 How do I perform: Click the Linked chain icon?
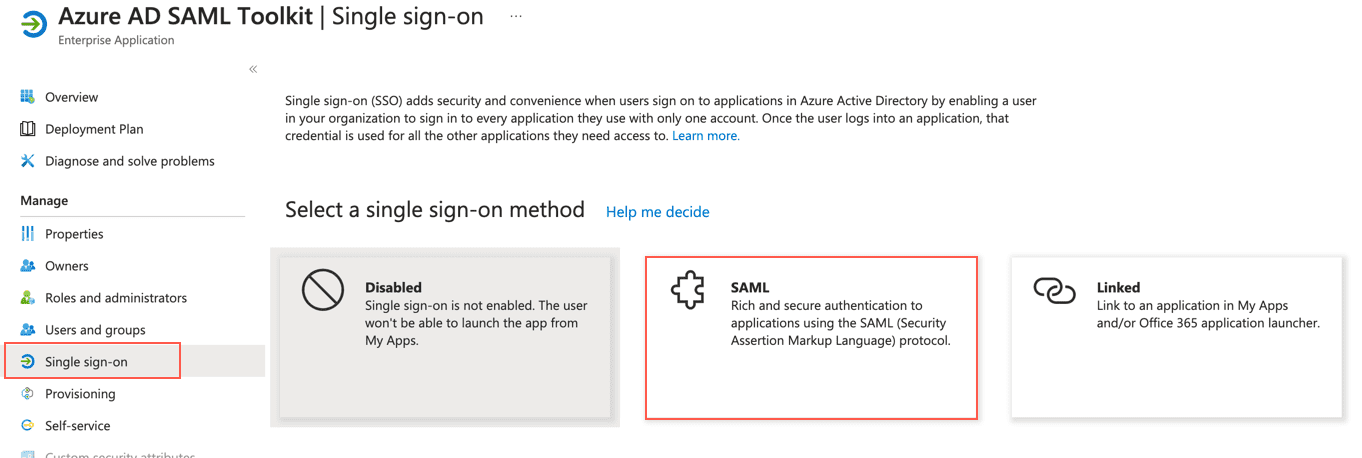pyautogui.click(x=1054, y=291)
